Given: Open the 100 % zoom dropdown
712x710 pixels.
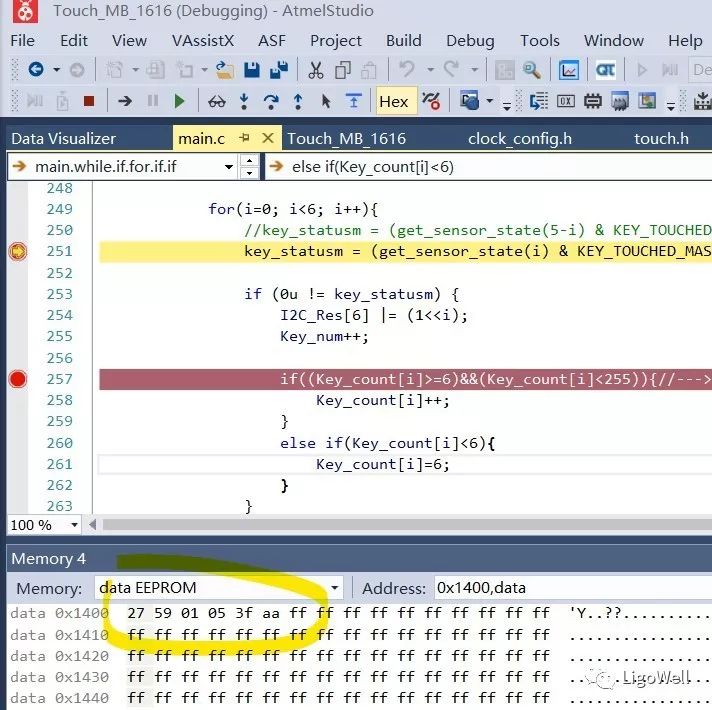Looking at the screenshot, I should (x=74, y=525).
